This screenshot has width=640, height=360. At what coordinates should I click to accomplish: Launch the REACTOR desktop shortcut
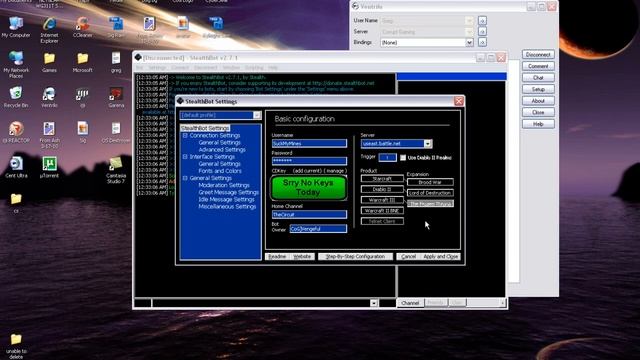click(16, 132)
